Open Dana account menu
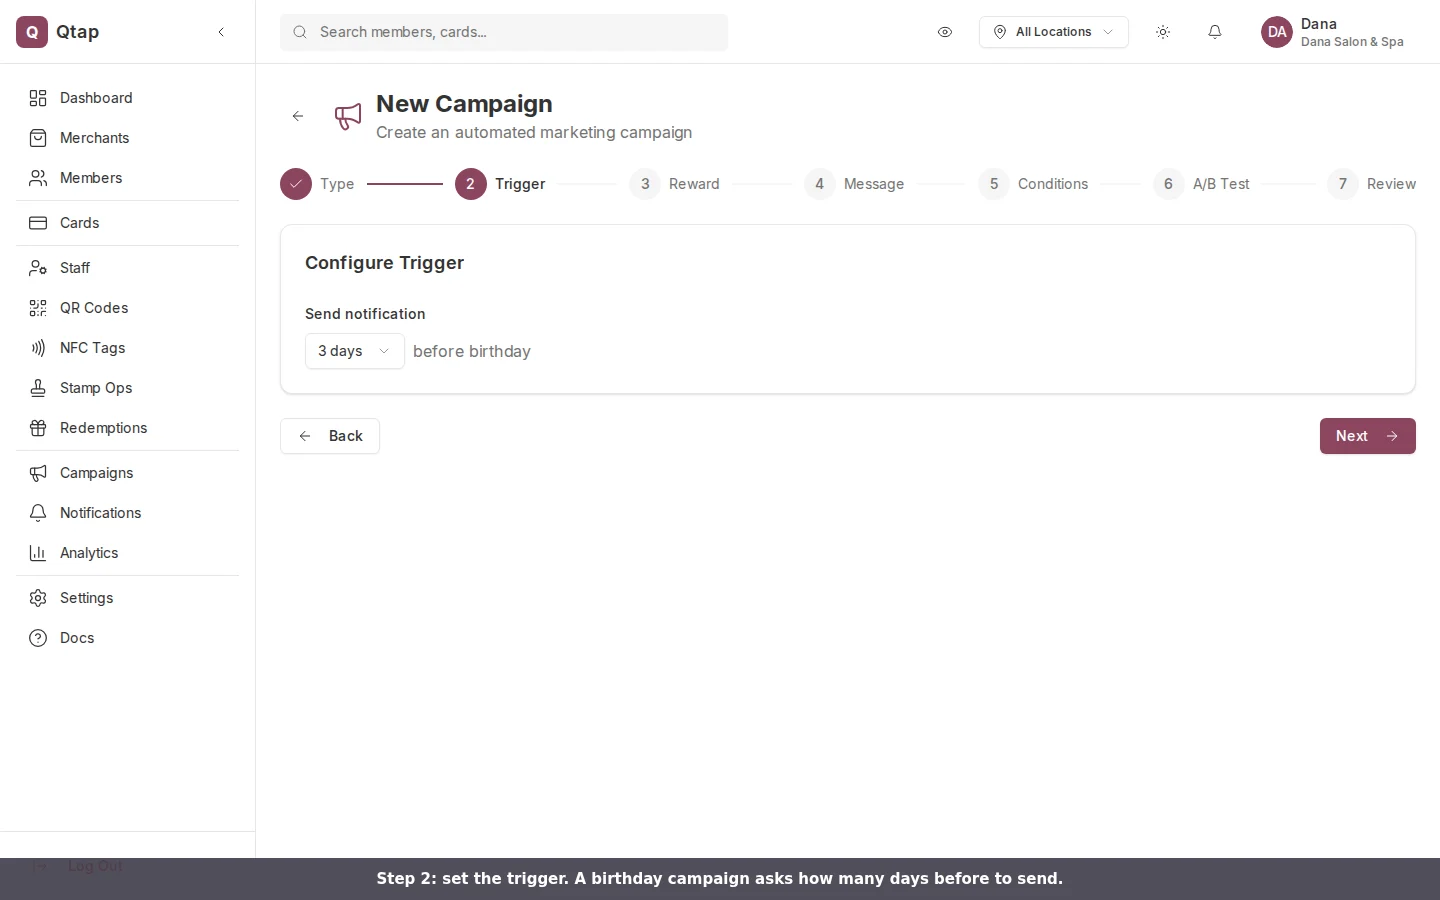1440x900 pixels. pyautogui.click(x=1334, y=32)
